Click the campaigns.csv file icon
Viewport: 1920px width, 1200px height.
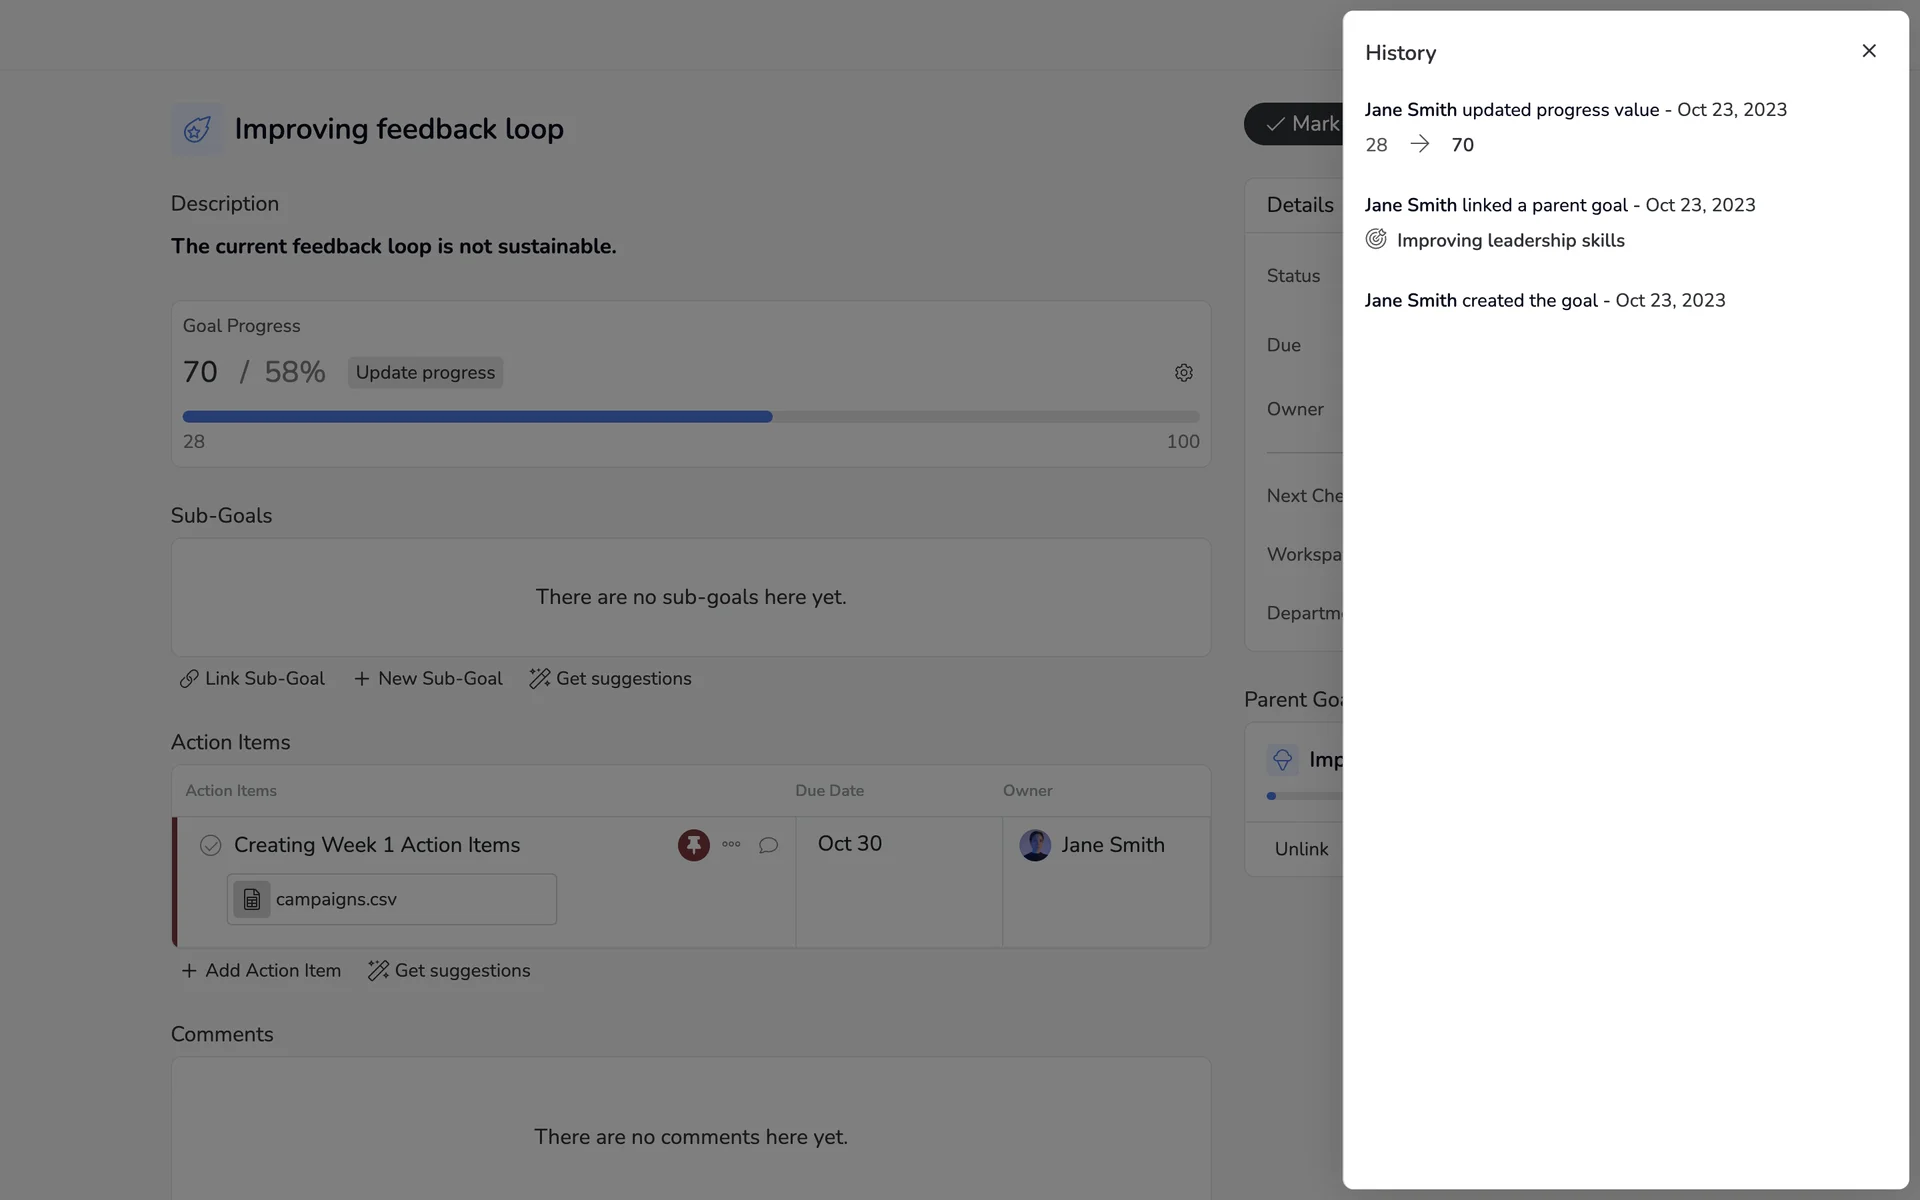pos(252,899)
